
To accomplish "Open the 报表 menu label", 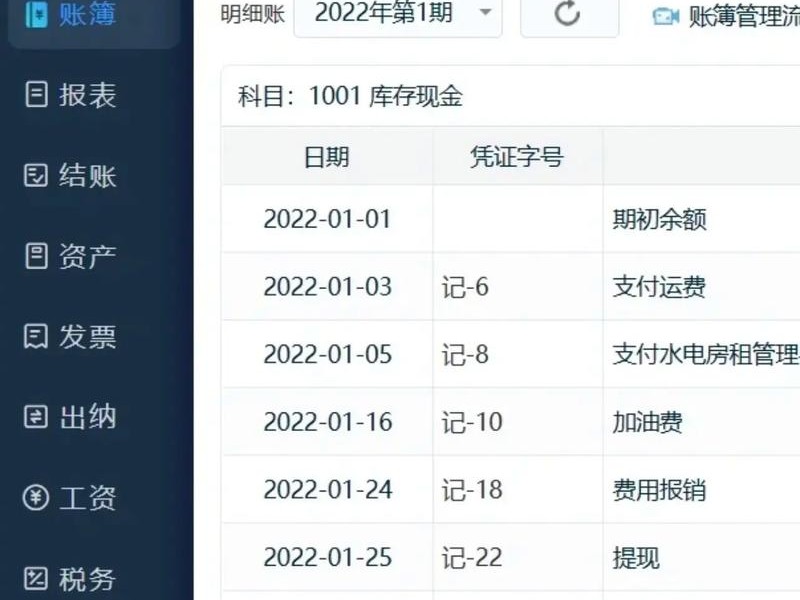I will pyautogui.click(x=87, y=95).
